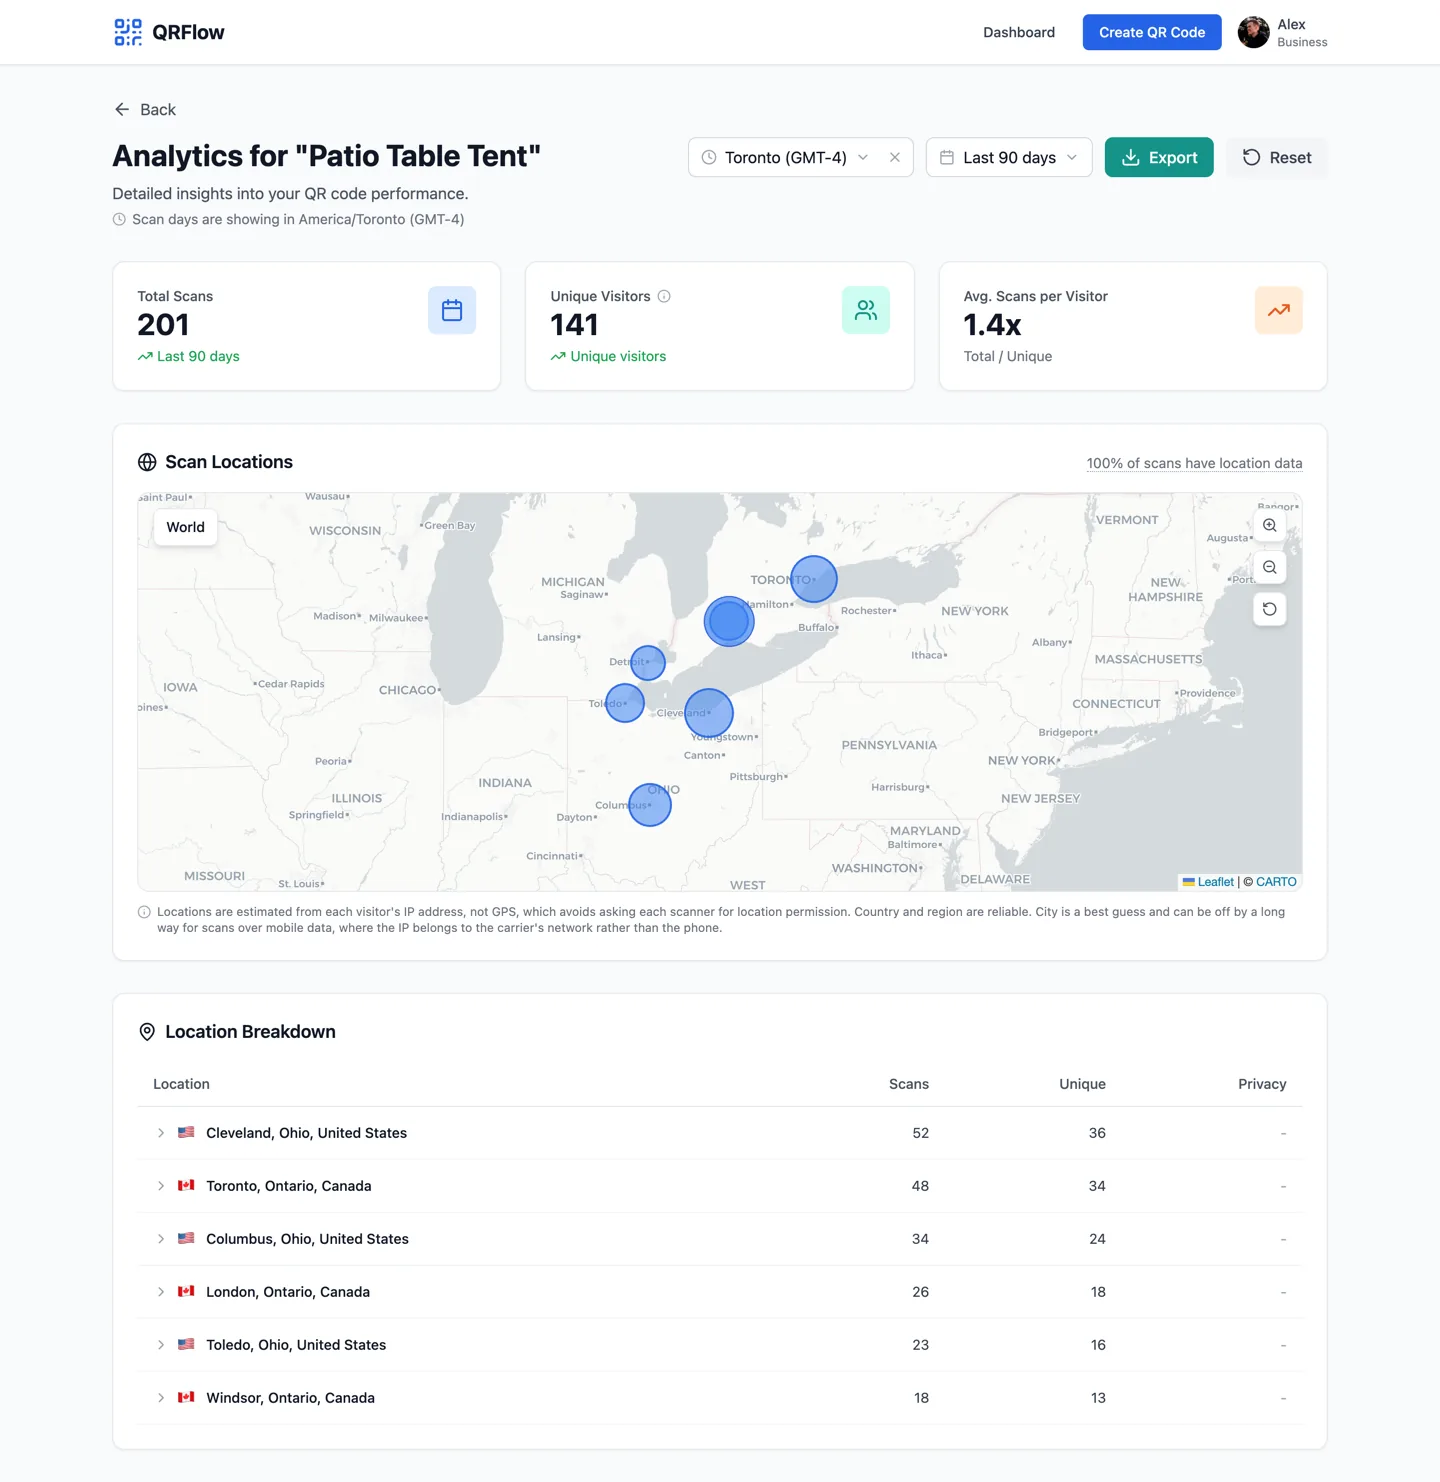Open the Leaflet attribution link
This screenshot has height=1482, width=1440.
pyautogui.click(x=1216, y=882)
